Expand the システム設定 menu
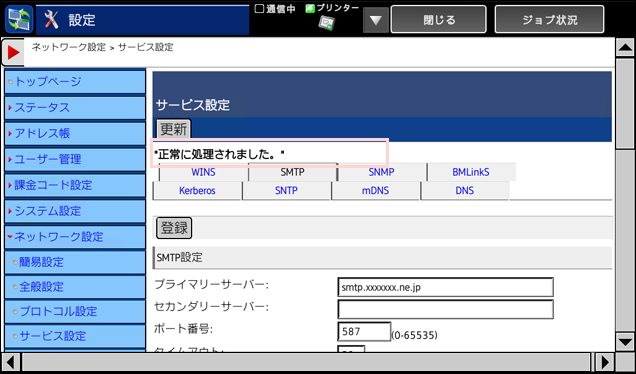The image size is (636, 374). [x=75, y=211]
